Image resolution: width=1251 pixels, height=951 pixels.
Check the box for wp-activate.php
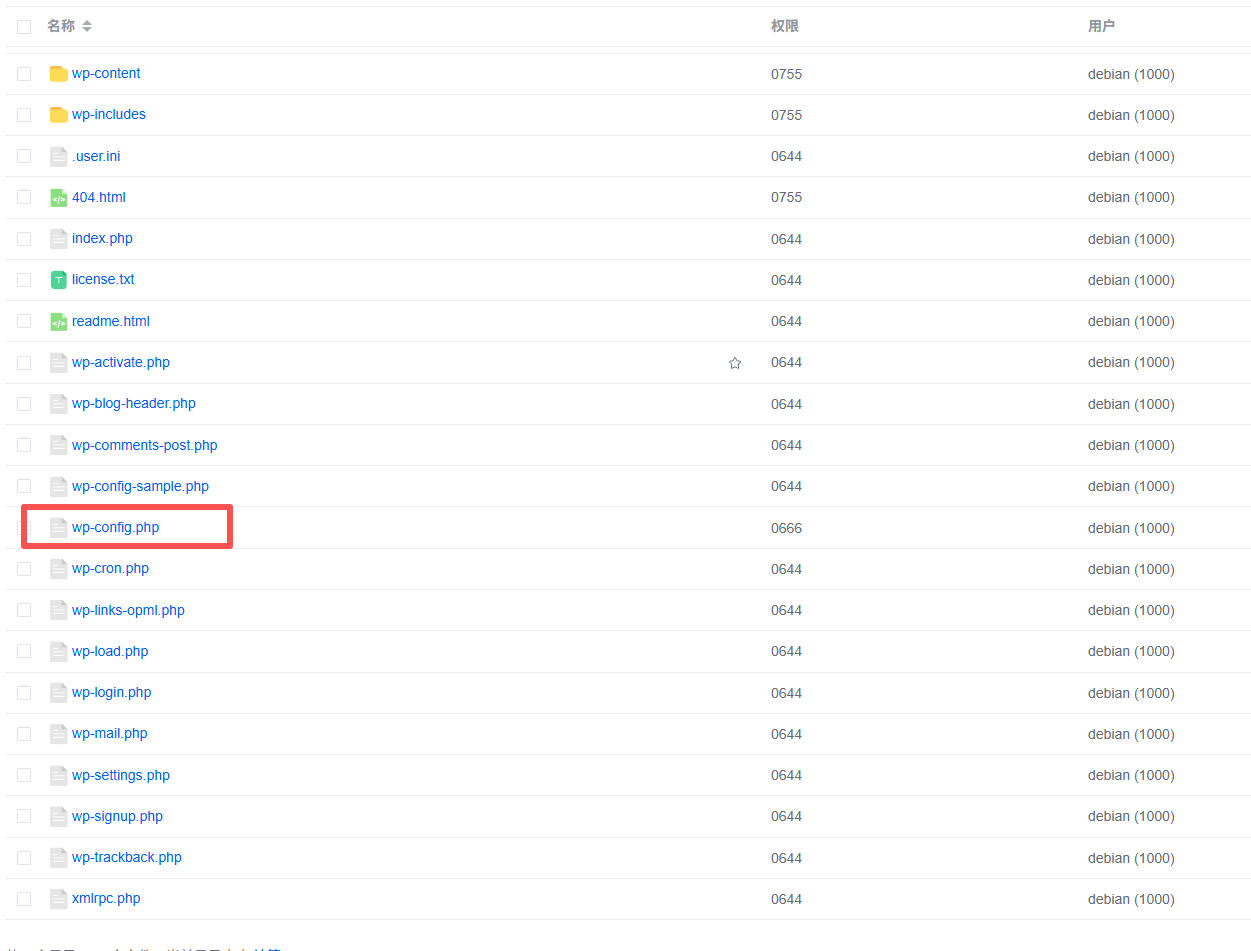[24, 363]
